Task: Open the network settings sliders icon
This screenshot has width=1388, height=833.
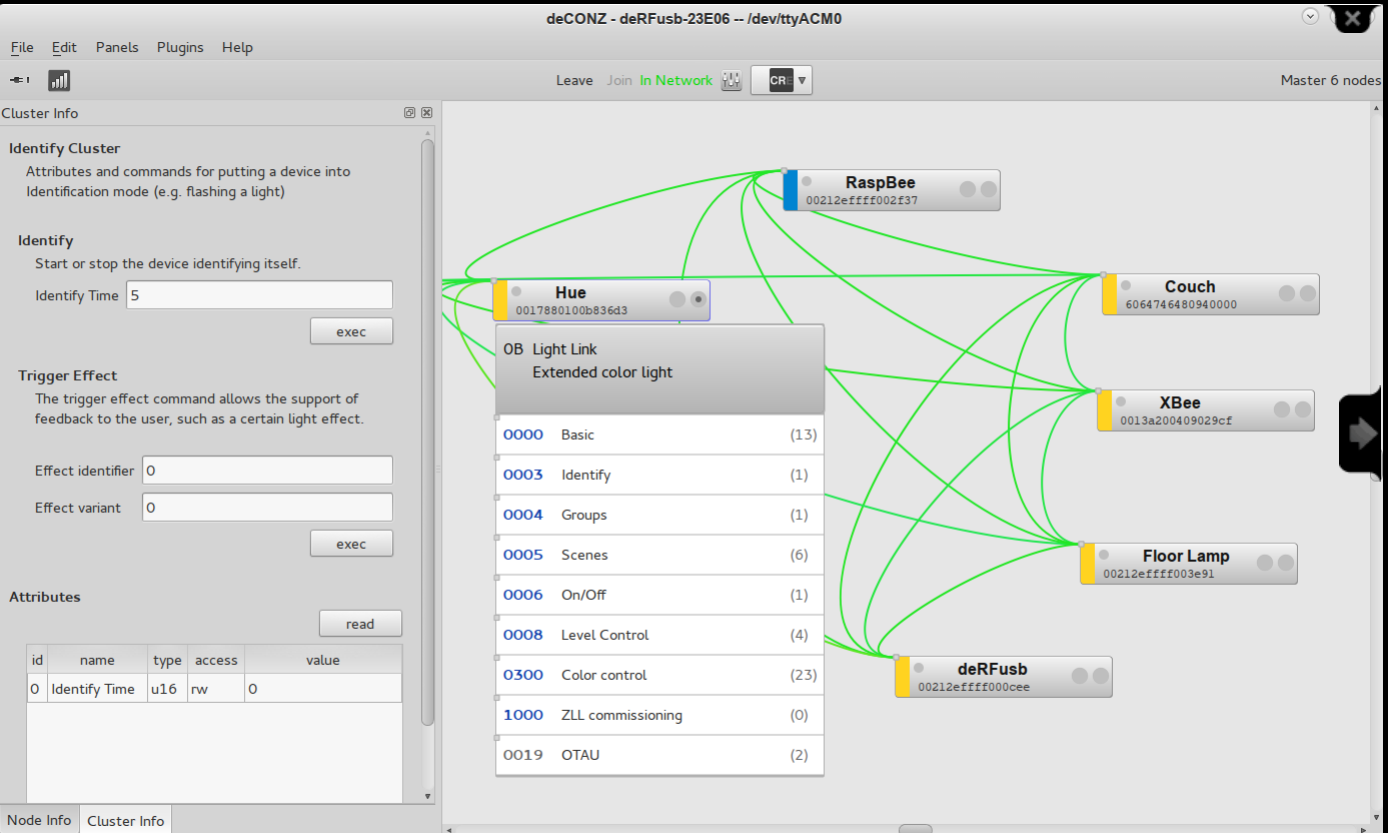Action: pyautogui.click(x=730, y=80)
